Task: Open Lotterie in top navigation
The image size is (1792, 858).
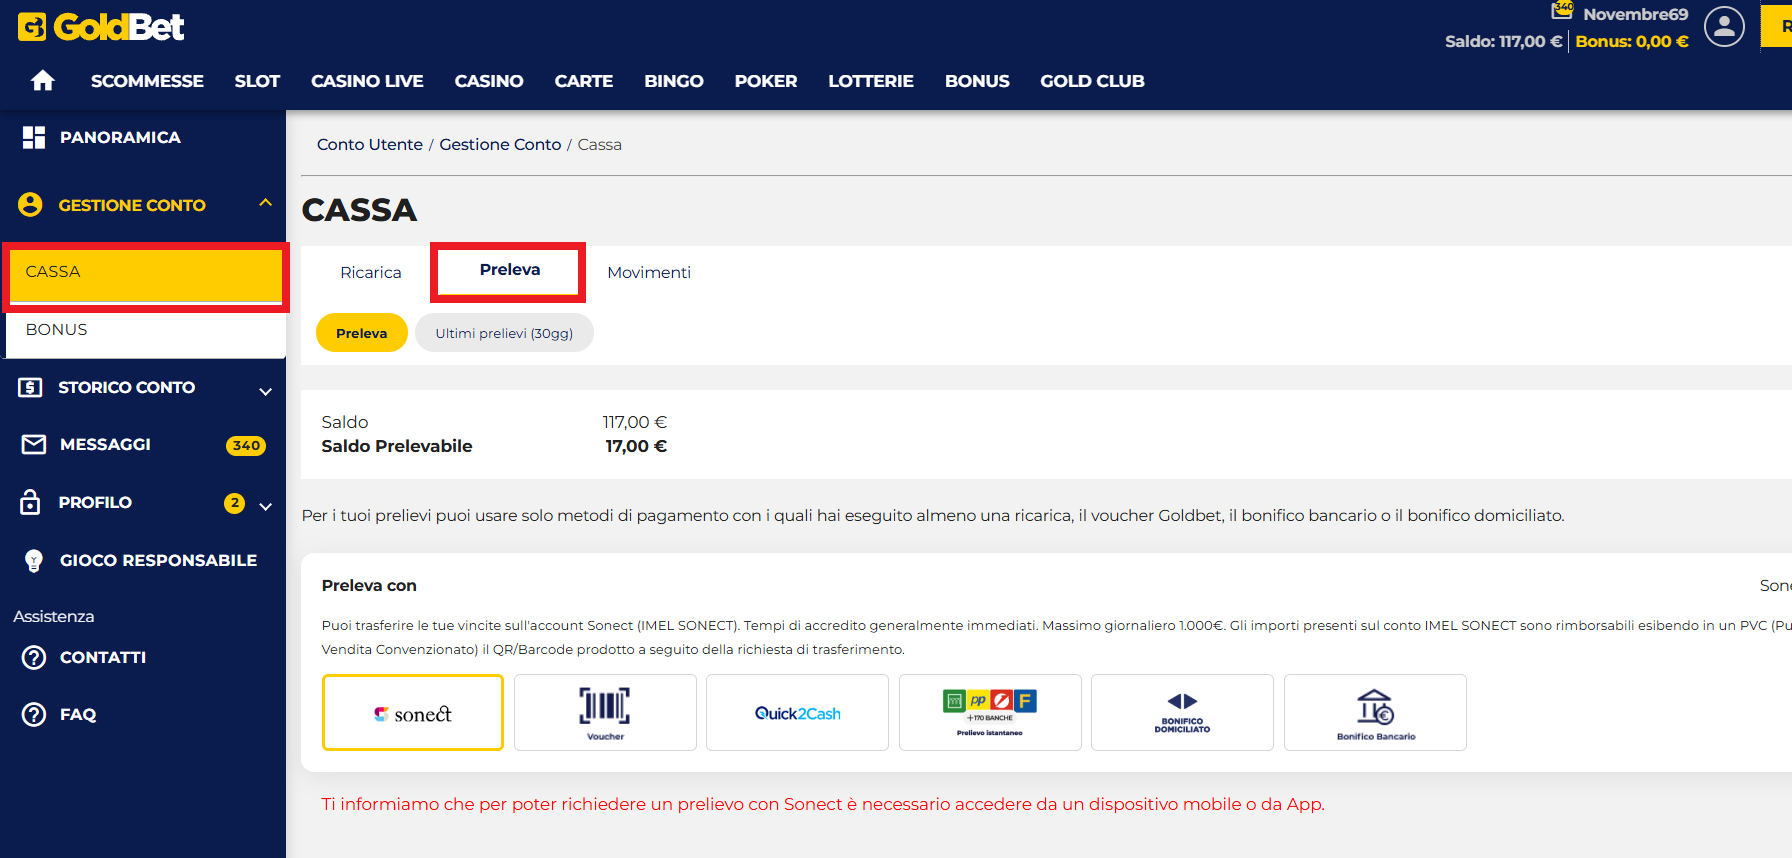Action: [x=871, y=81]
